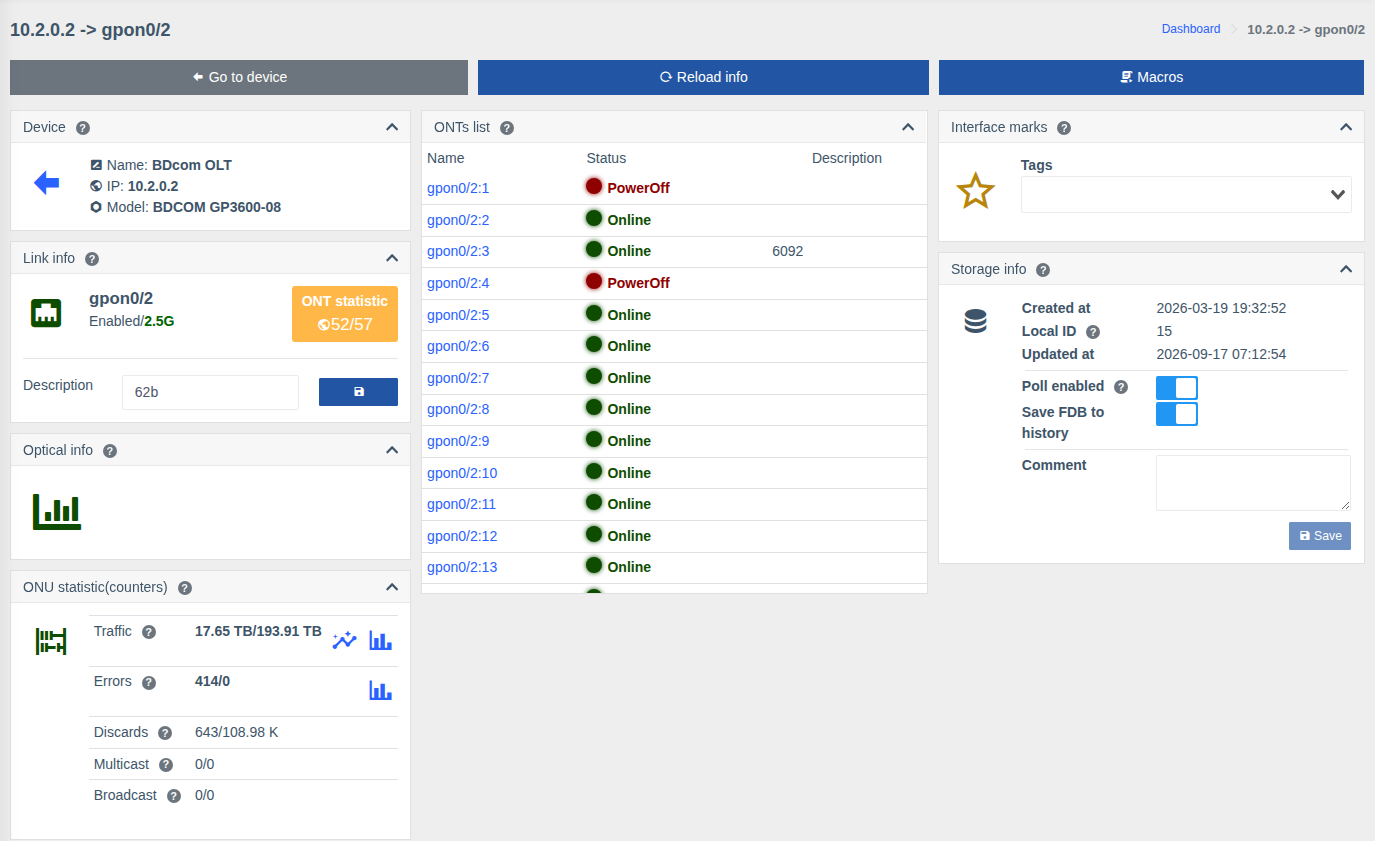Click the help icon next to Link info
1375x841 pixels.
click(92, 259)
